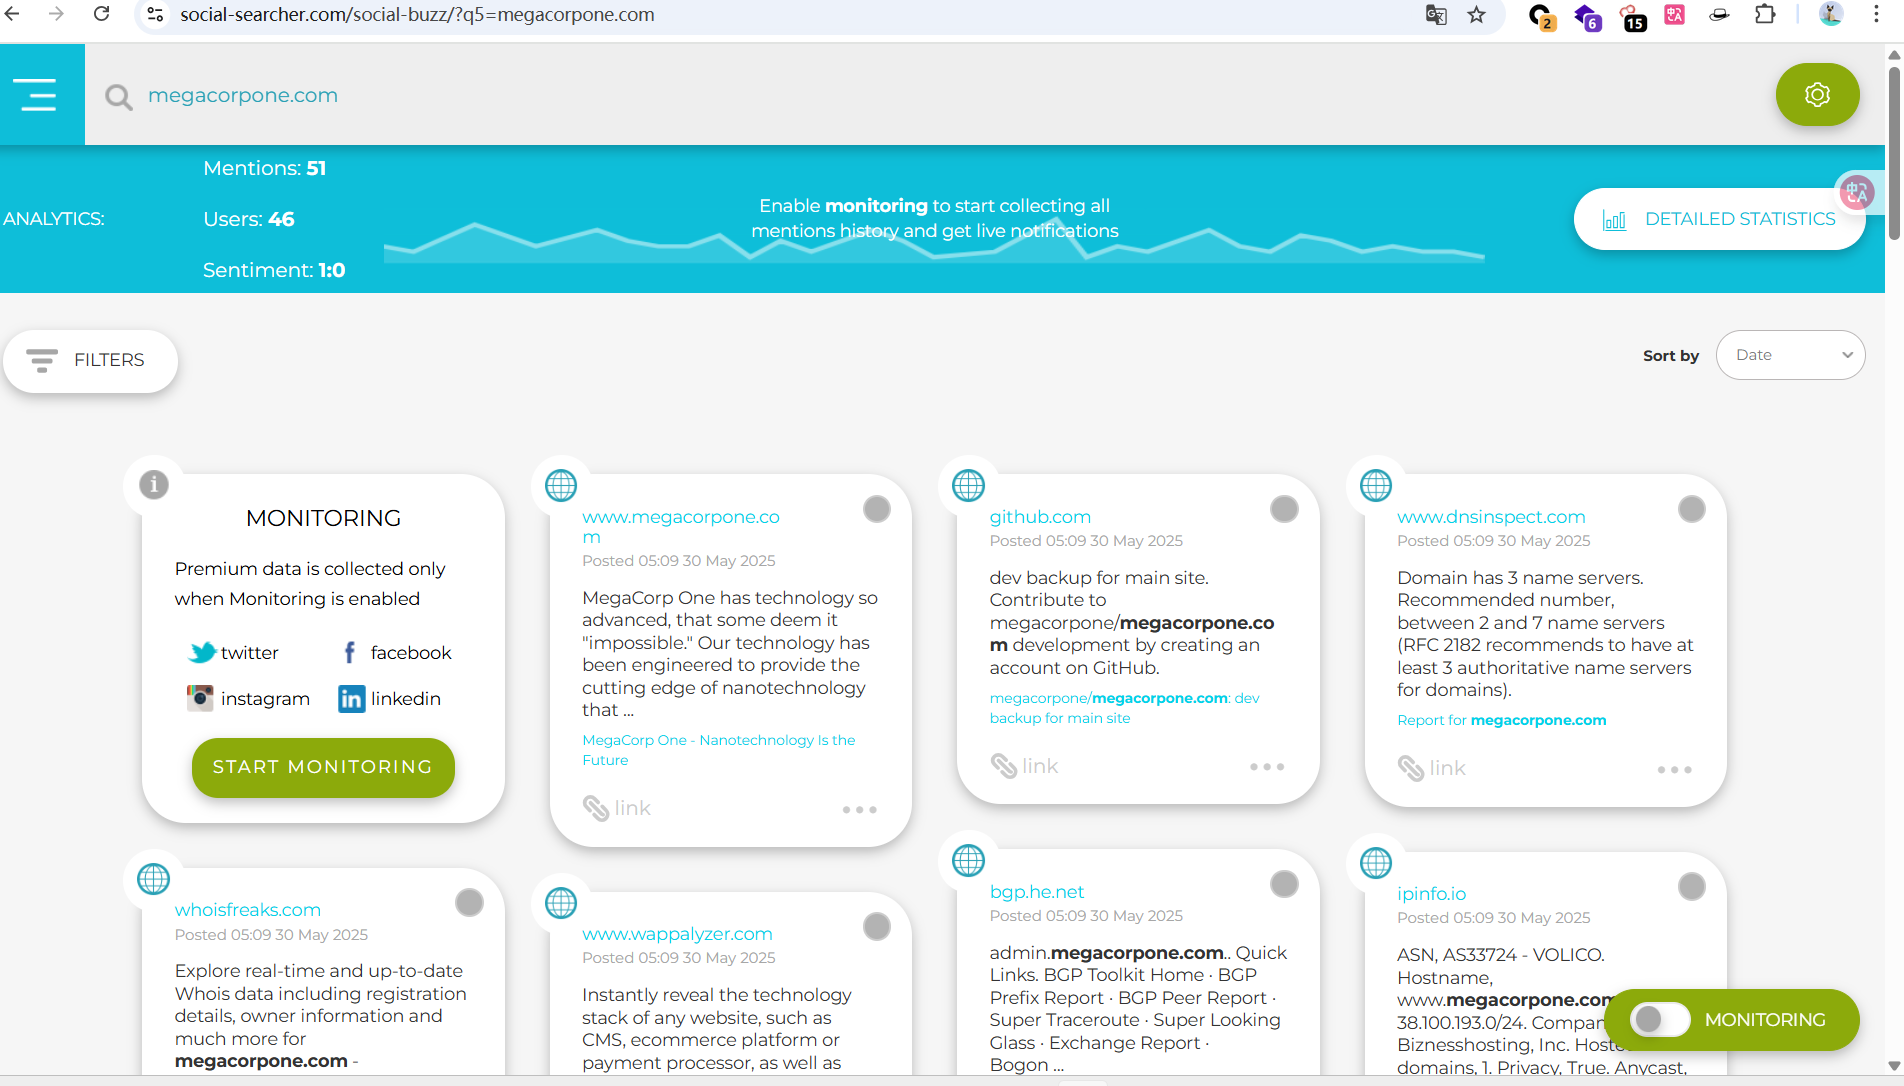Click globe icon on www.megacorpone.com card

(561, 486)
